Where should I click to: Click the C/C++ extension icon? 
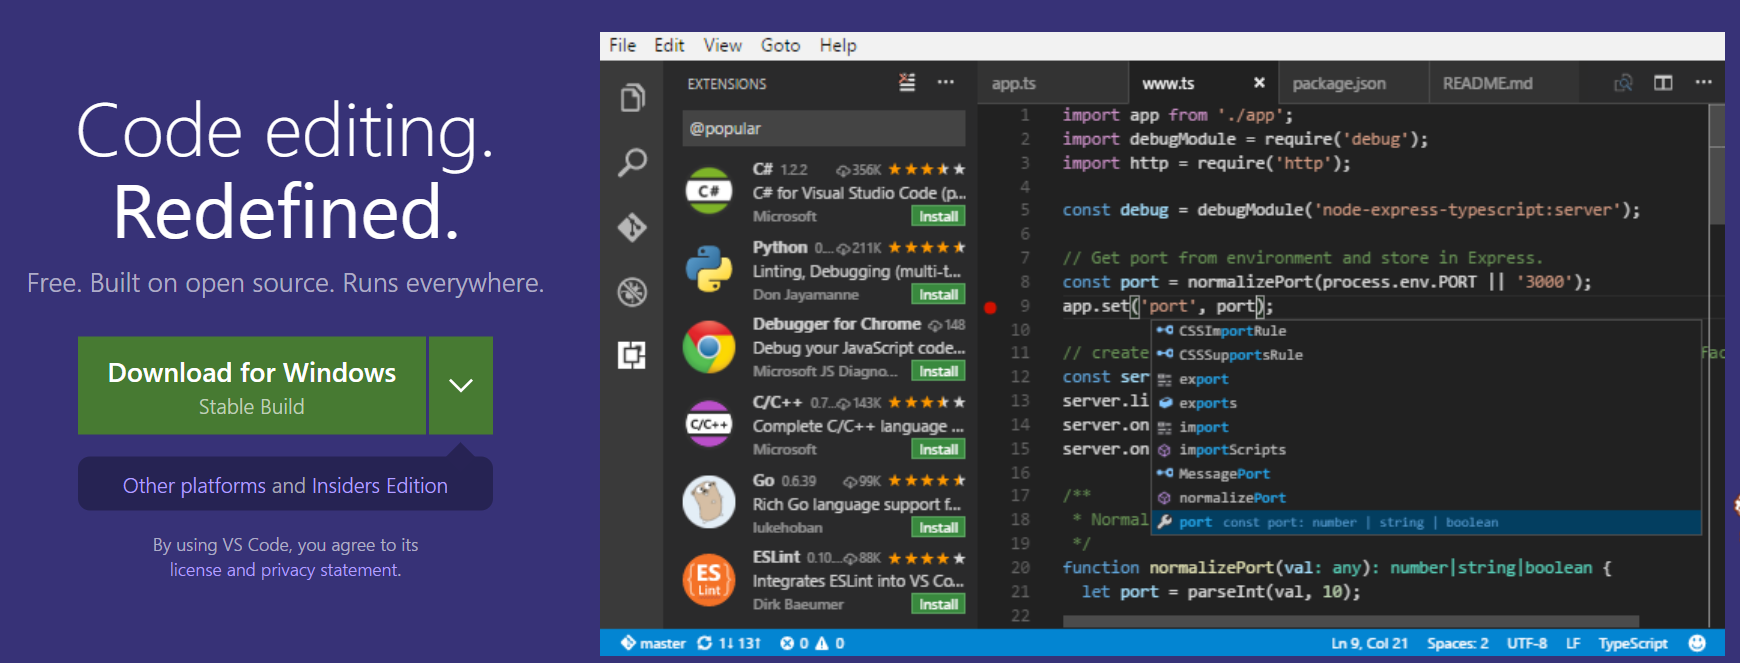[x=708, y=425]
